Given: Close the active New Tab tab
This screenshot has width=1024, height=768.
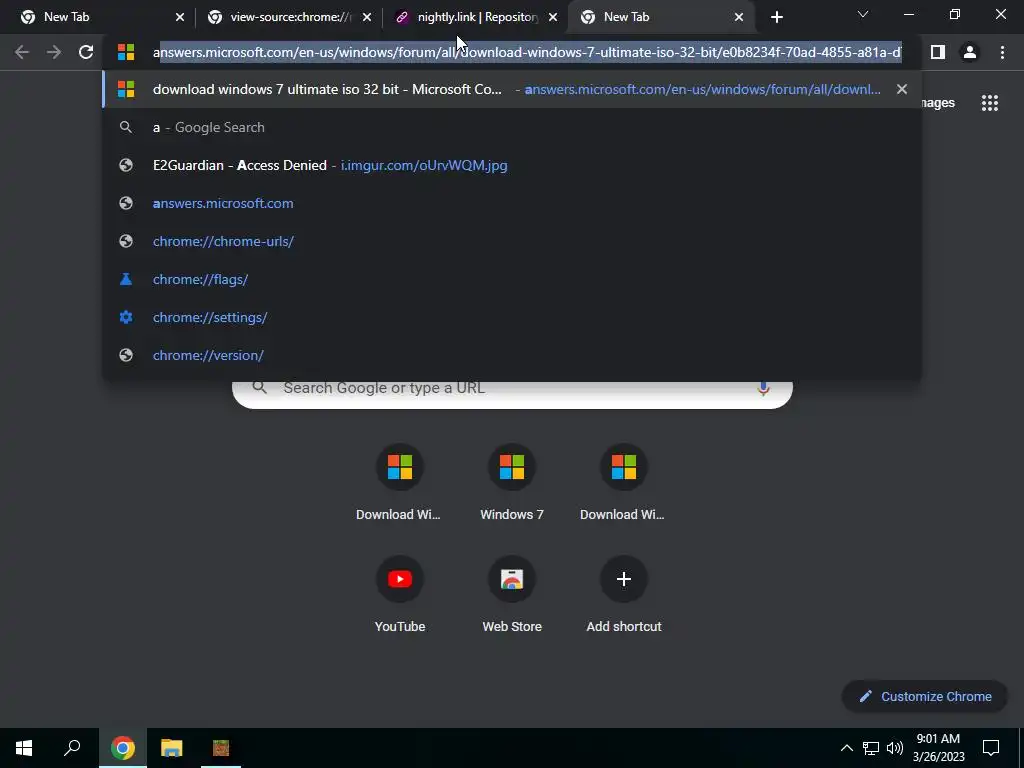Looking at the screenshot, I should tap(739, 18).
